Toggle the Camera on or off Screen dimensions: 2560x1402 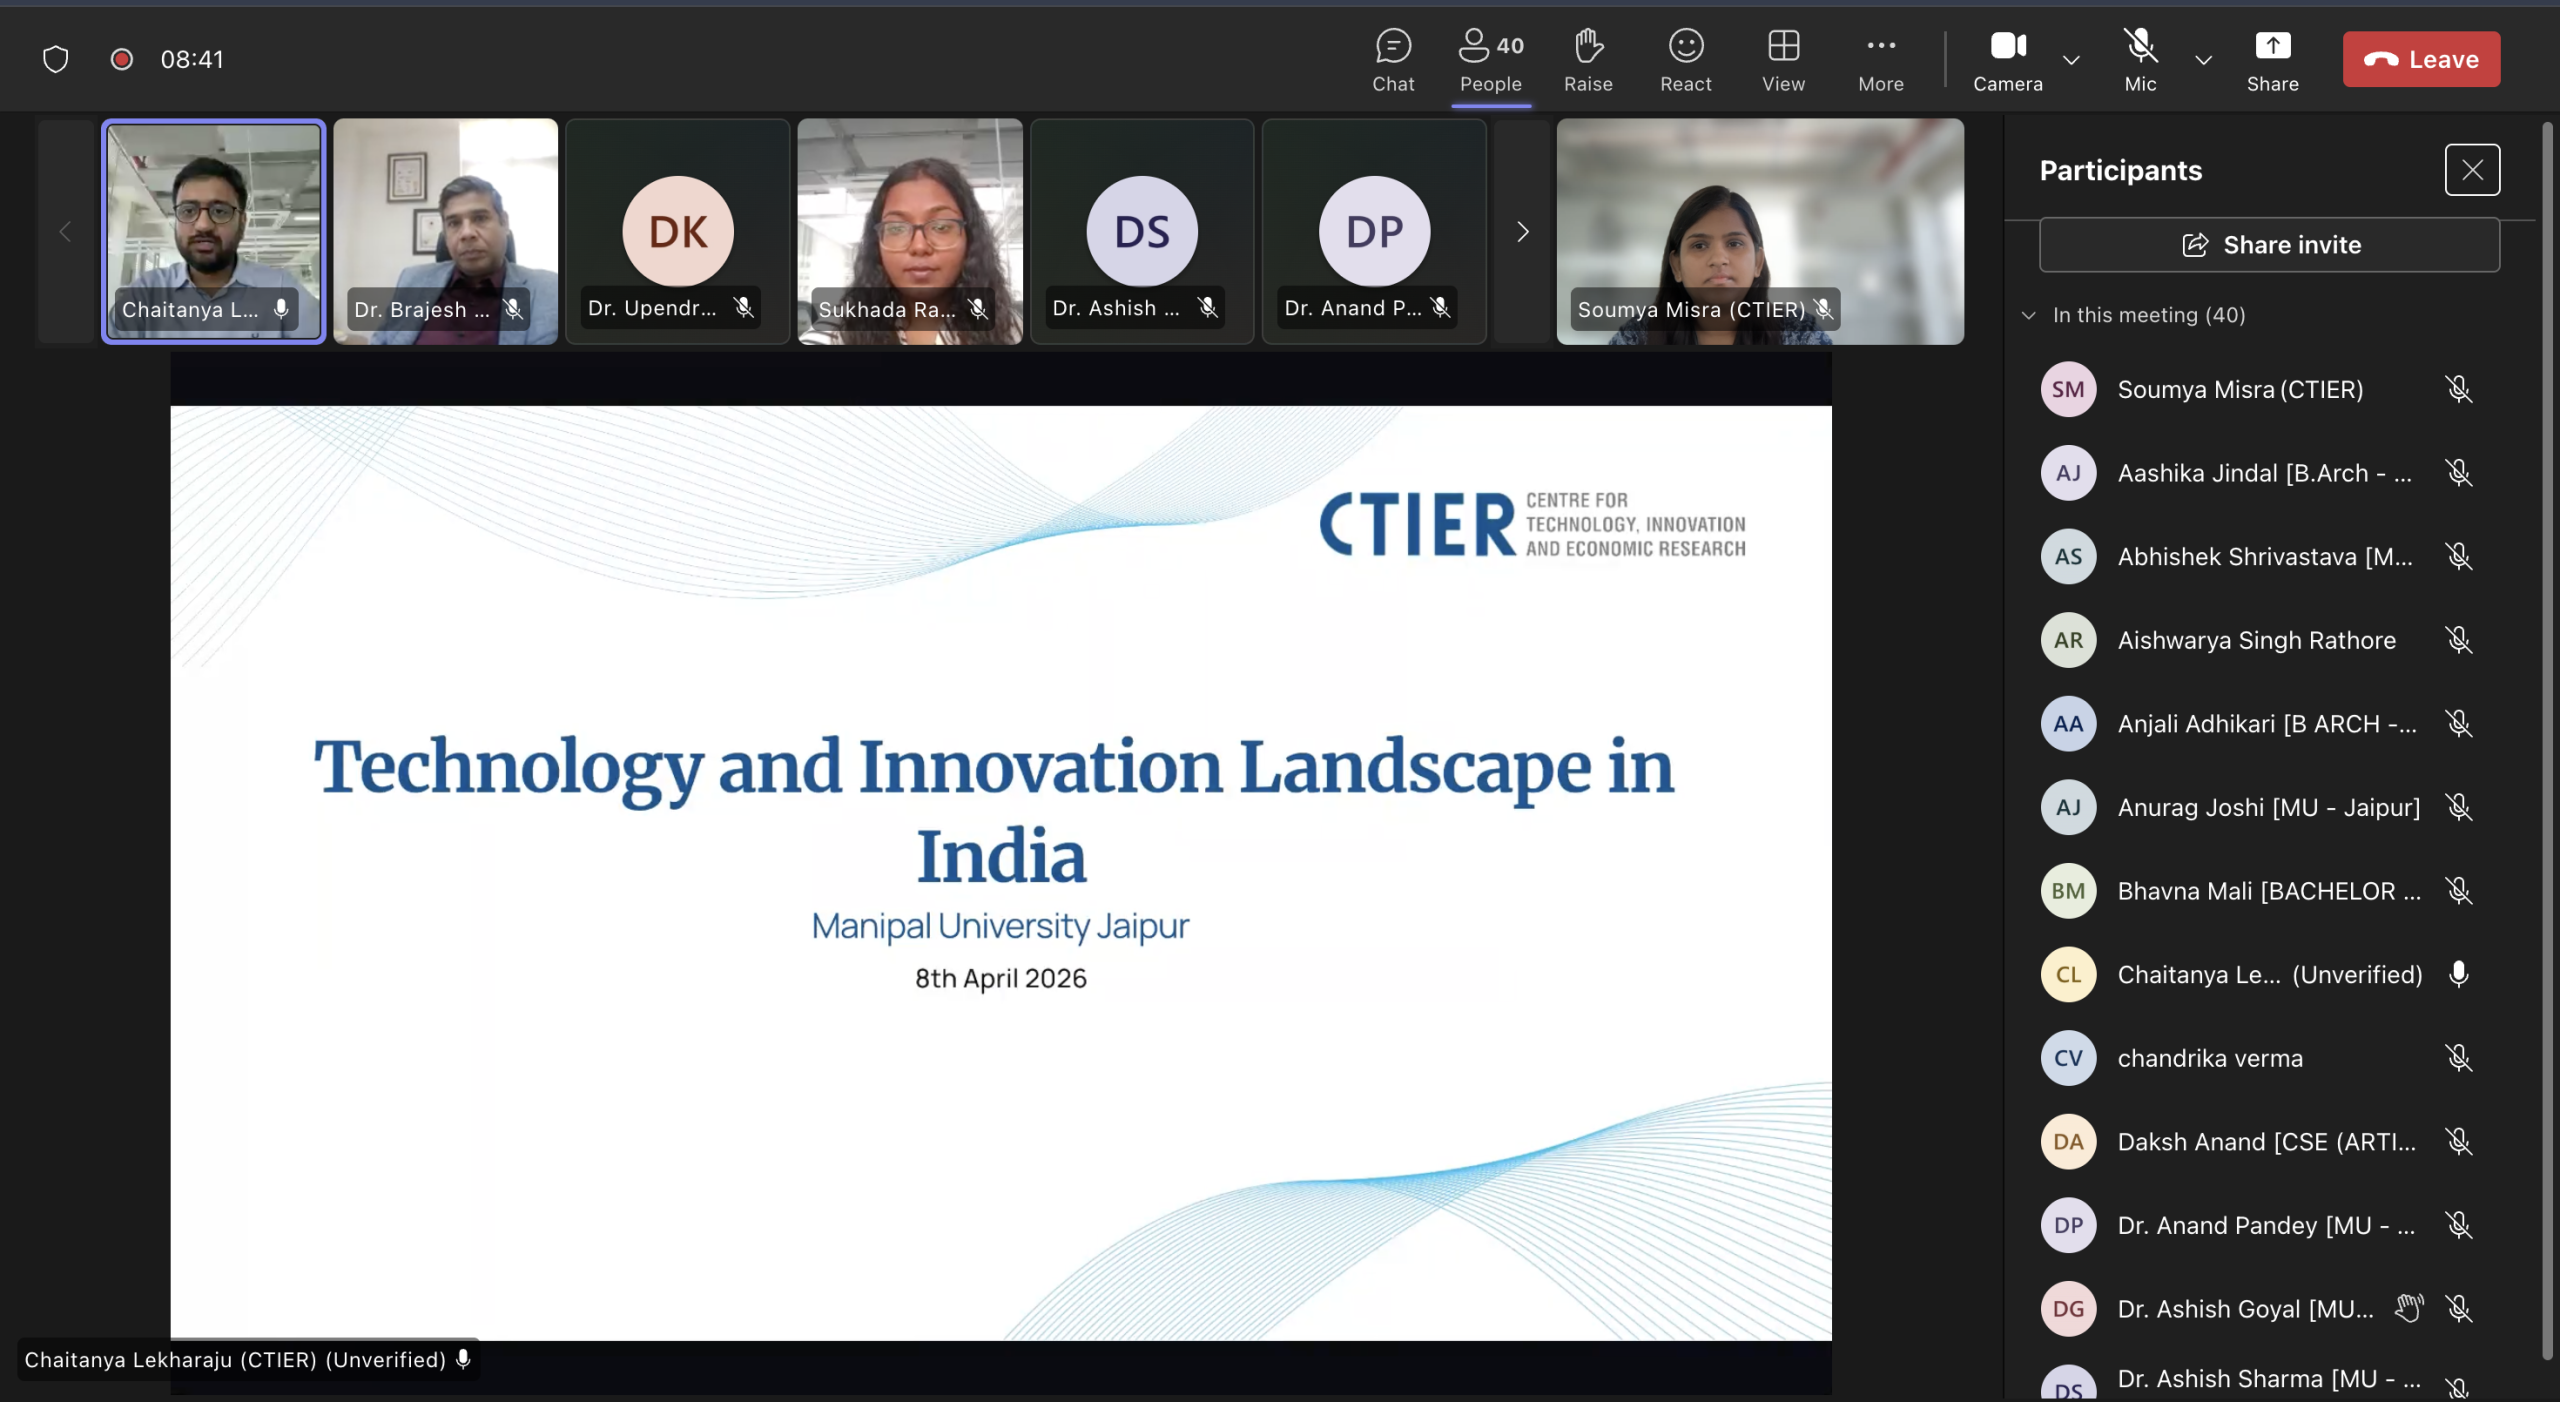coord(2007,60)
